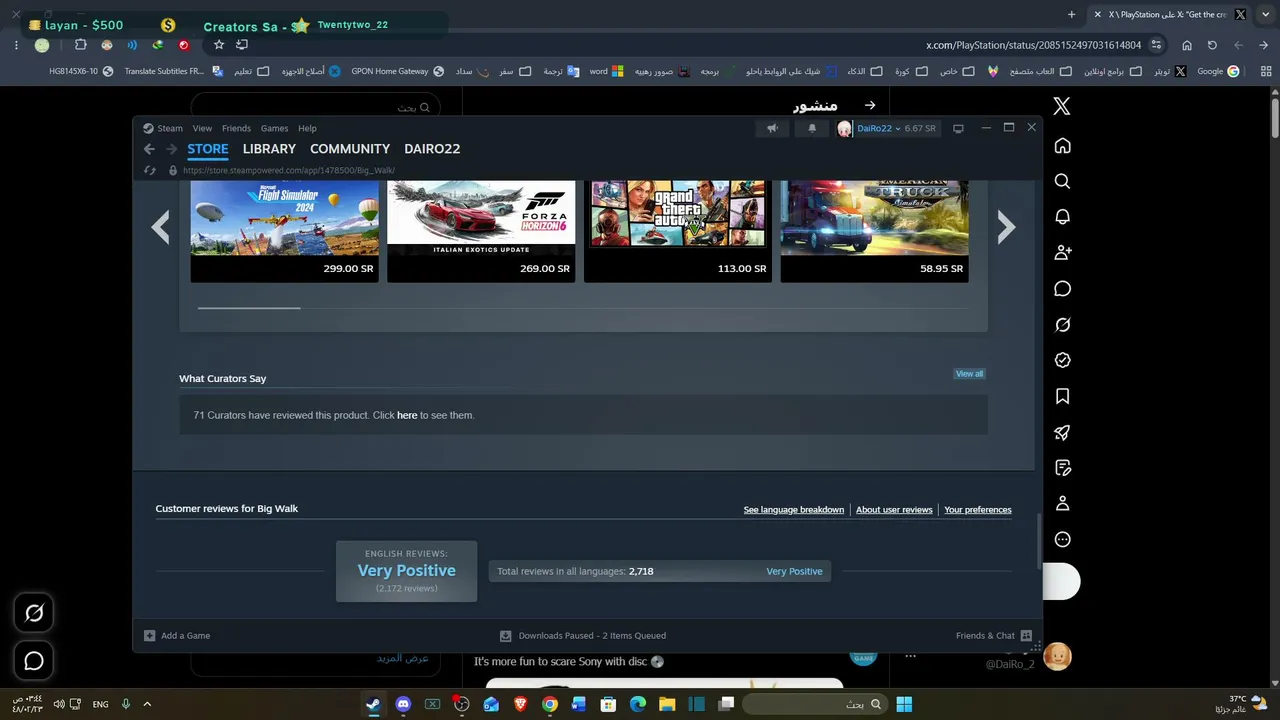Open Brave browser from the taskbar
Image resolution: width=1280 pixels, height=720 pixels.
(520, 704)
